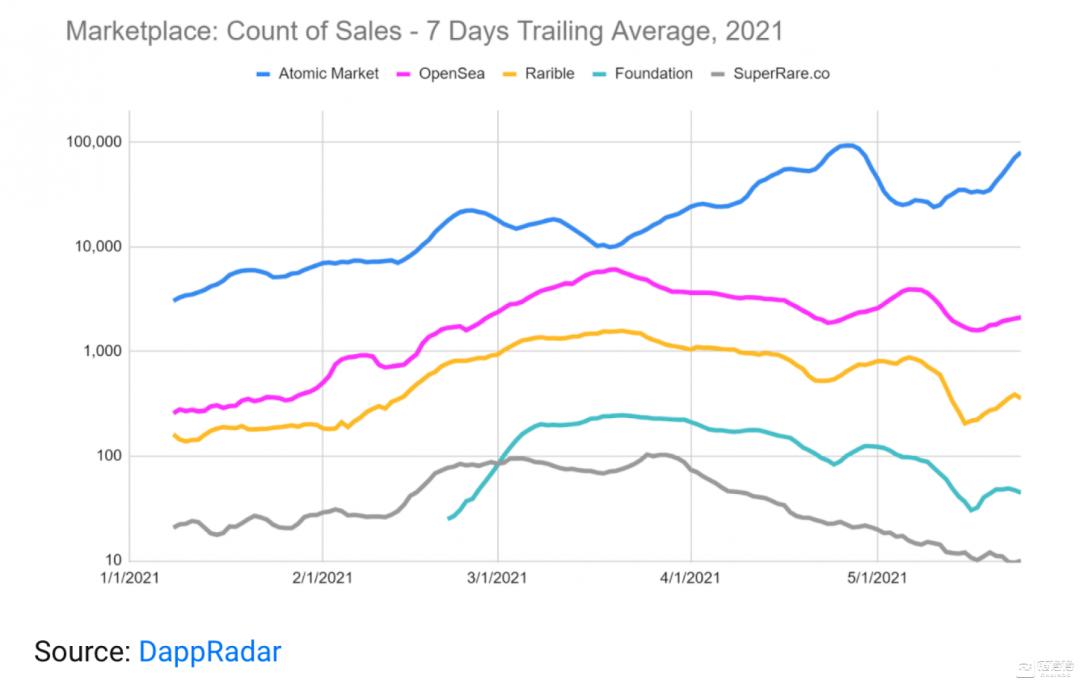
Task: Select the OpenSea legend label
Action: (x=450, y=73)
